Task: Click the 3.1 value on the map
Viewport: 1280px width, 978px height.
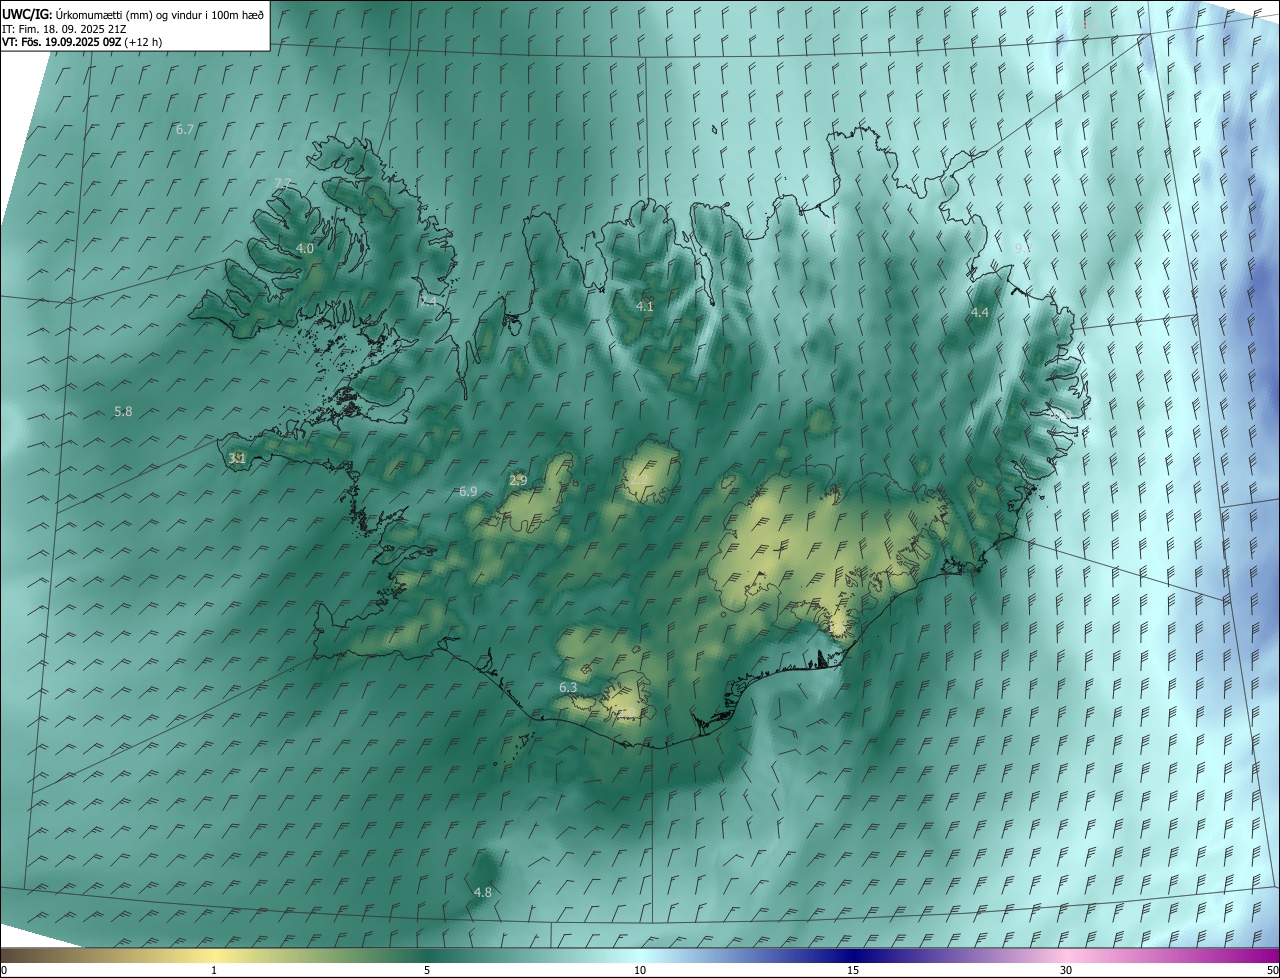Action: pyautogui.click(x=237, y=459)
